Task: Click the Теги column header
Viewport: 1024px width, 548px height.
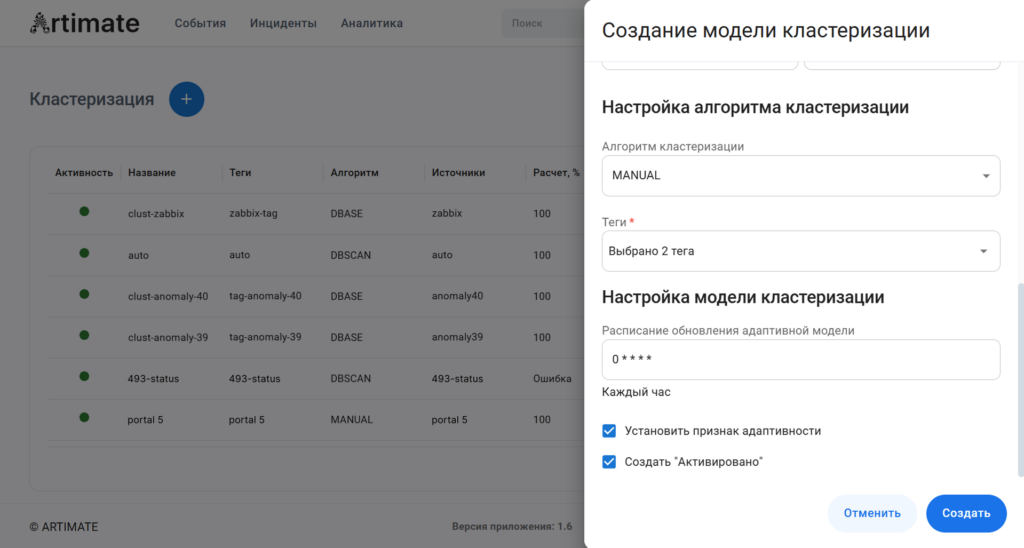Action: tap(240, 173)
